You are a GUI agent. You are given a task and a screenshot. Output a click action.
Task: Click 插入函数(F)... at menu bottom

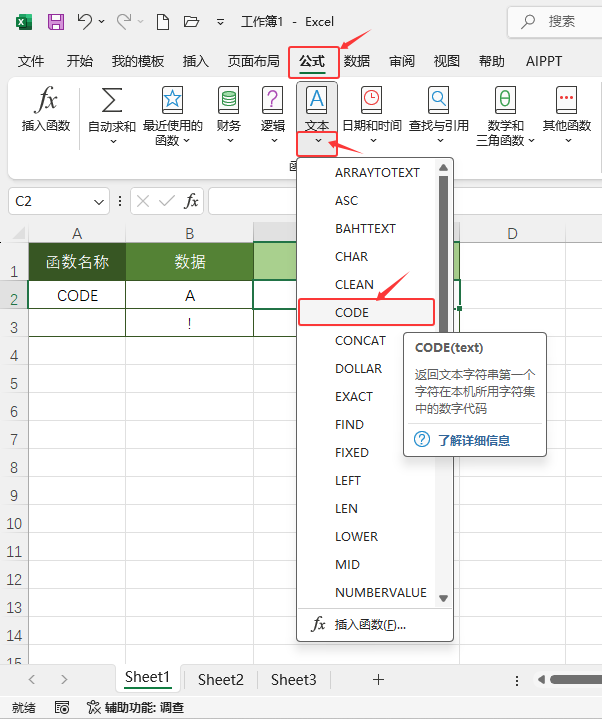(370, 625)
